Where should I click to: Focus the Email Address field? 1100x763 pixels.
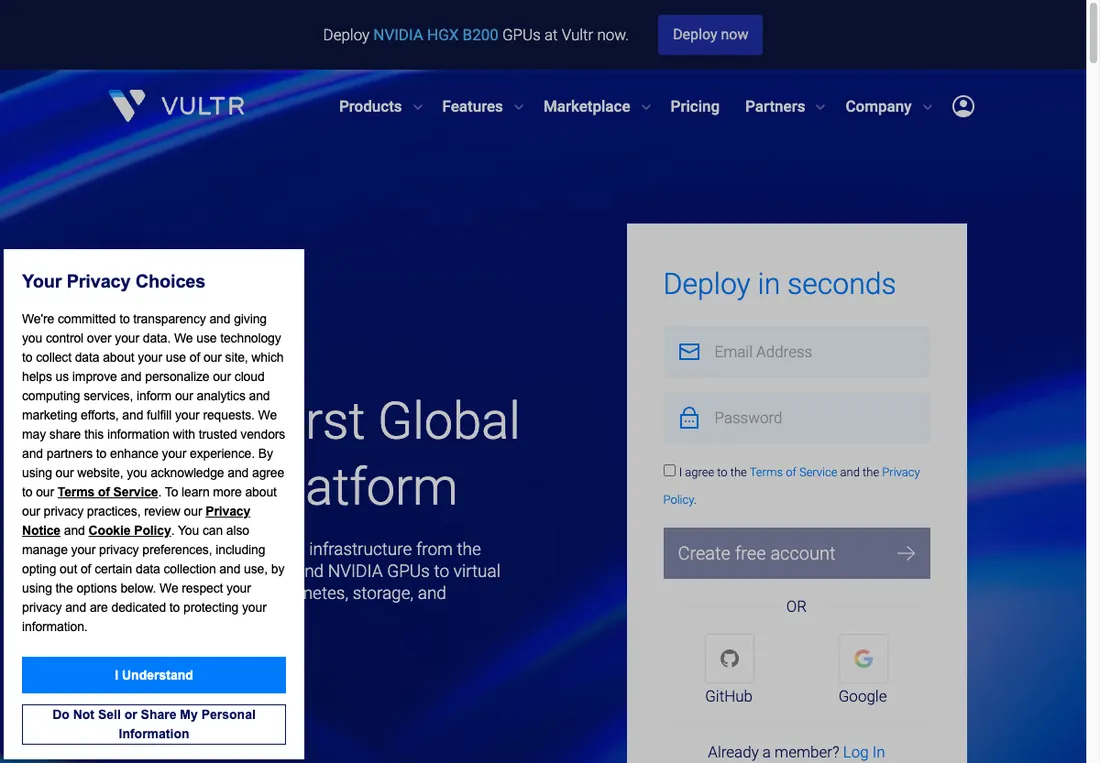[796, 351]
